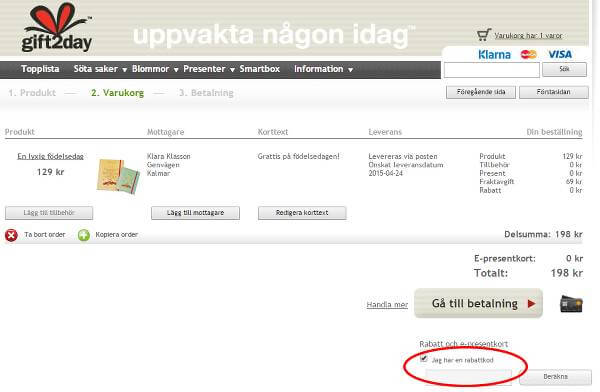Open the product thumbnail image

click(x=118, y=176)
